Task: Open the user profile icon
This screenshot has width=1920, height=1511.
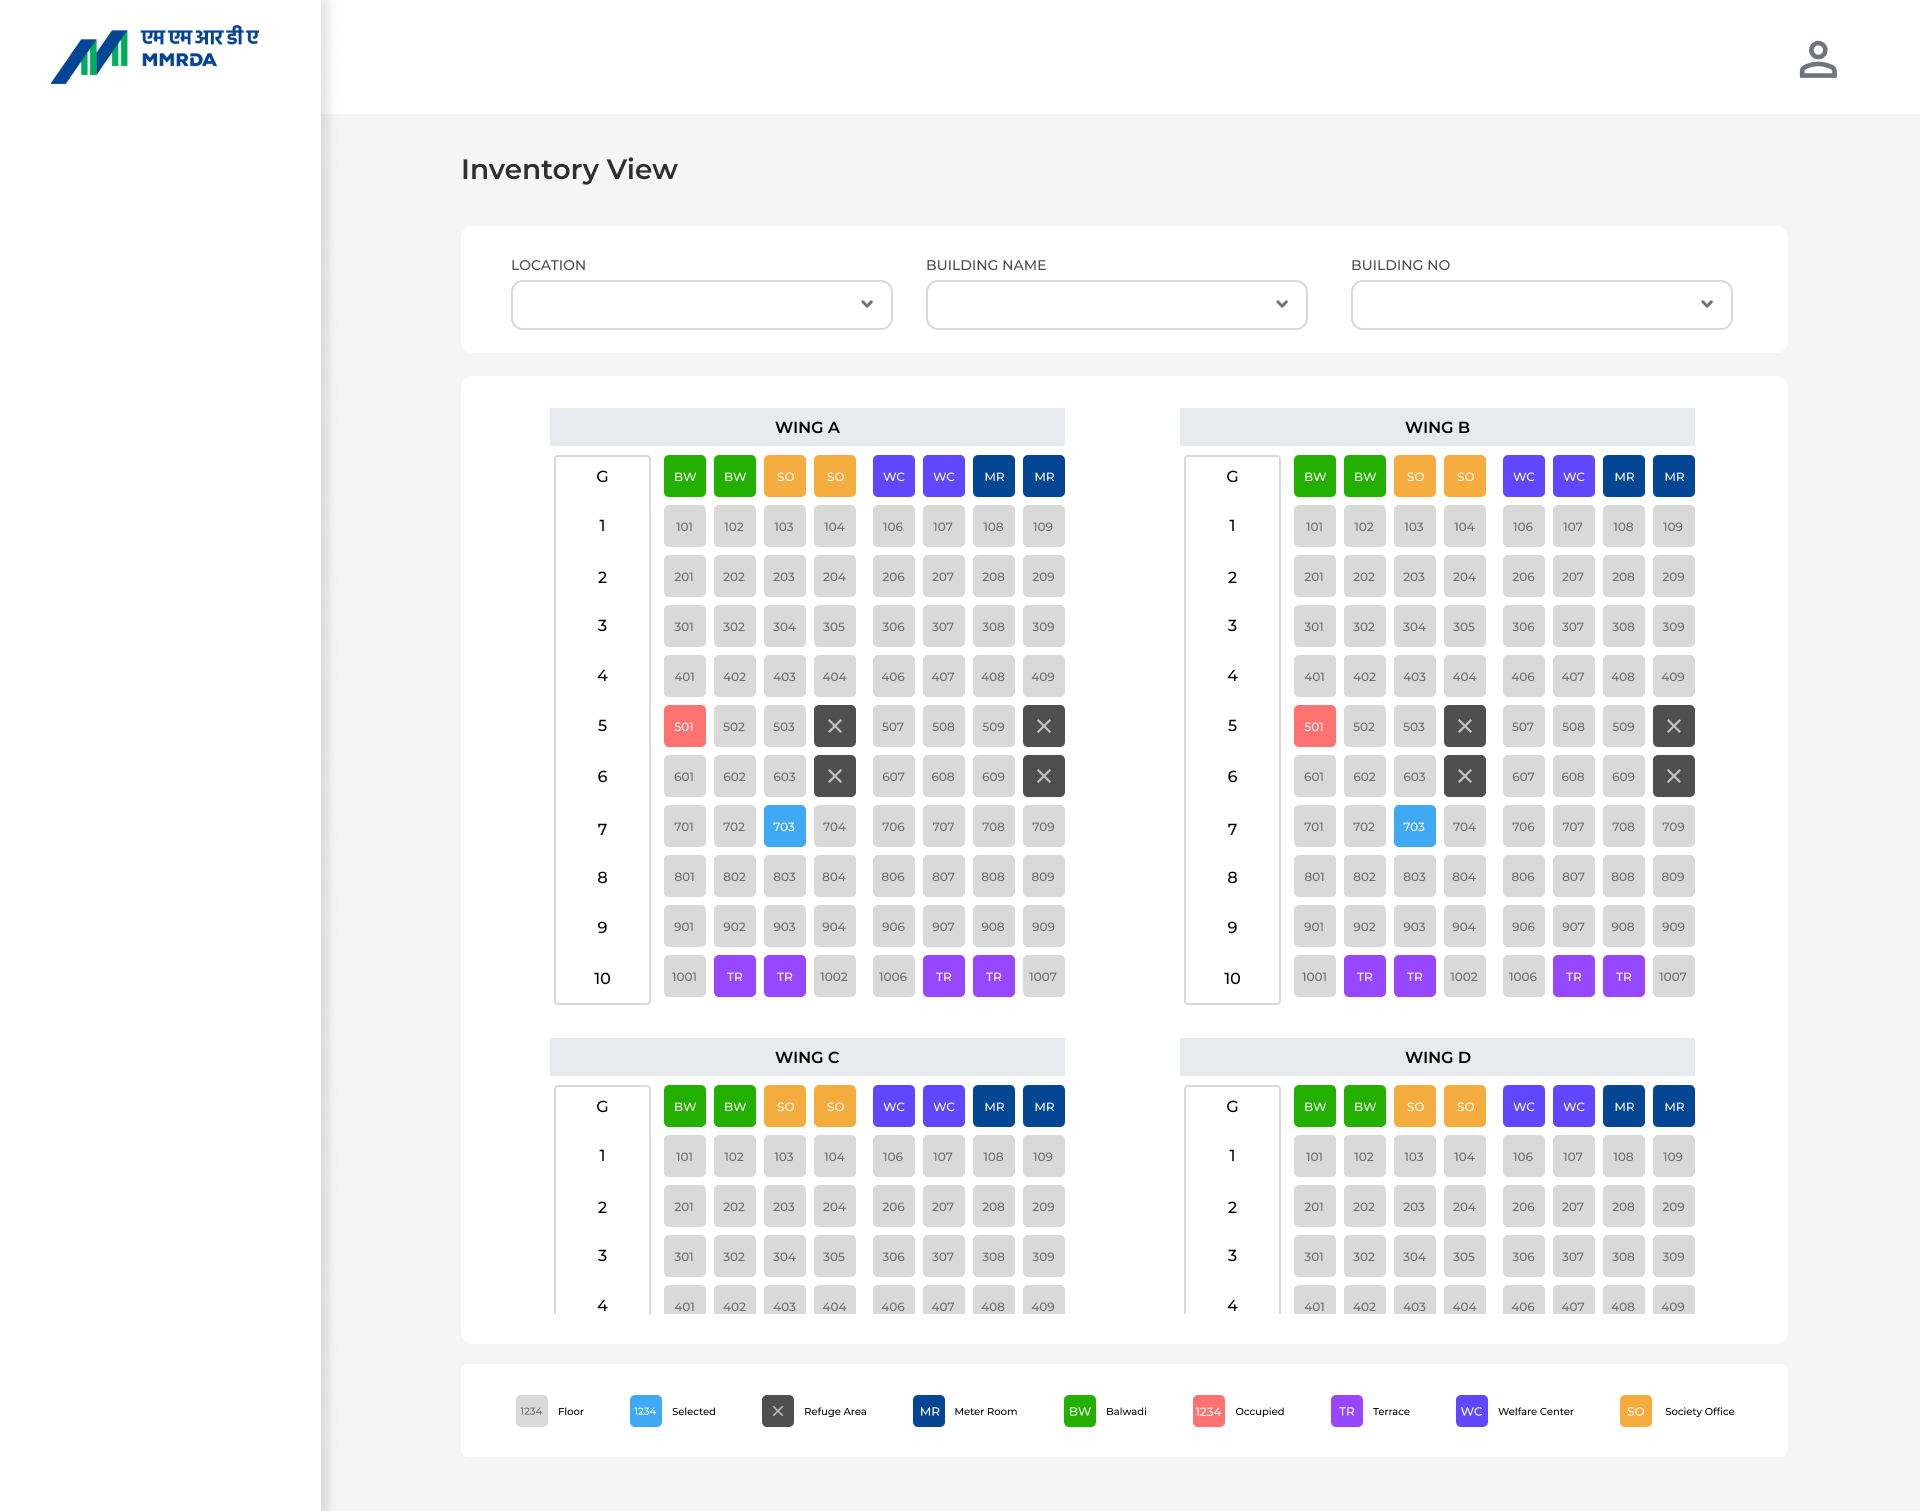Action: tap(1817, 59)
